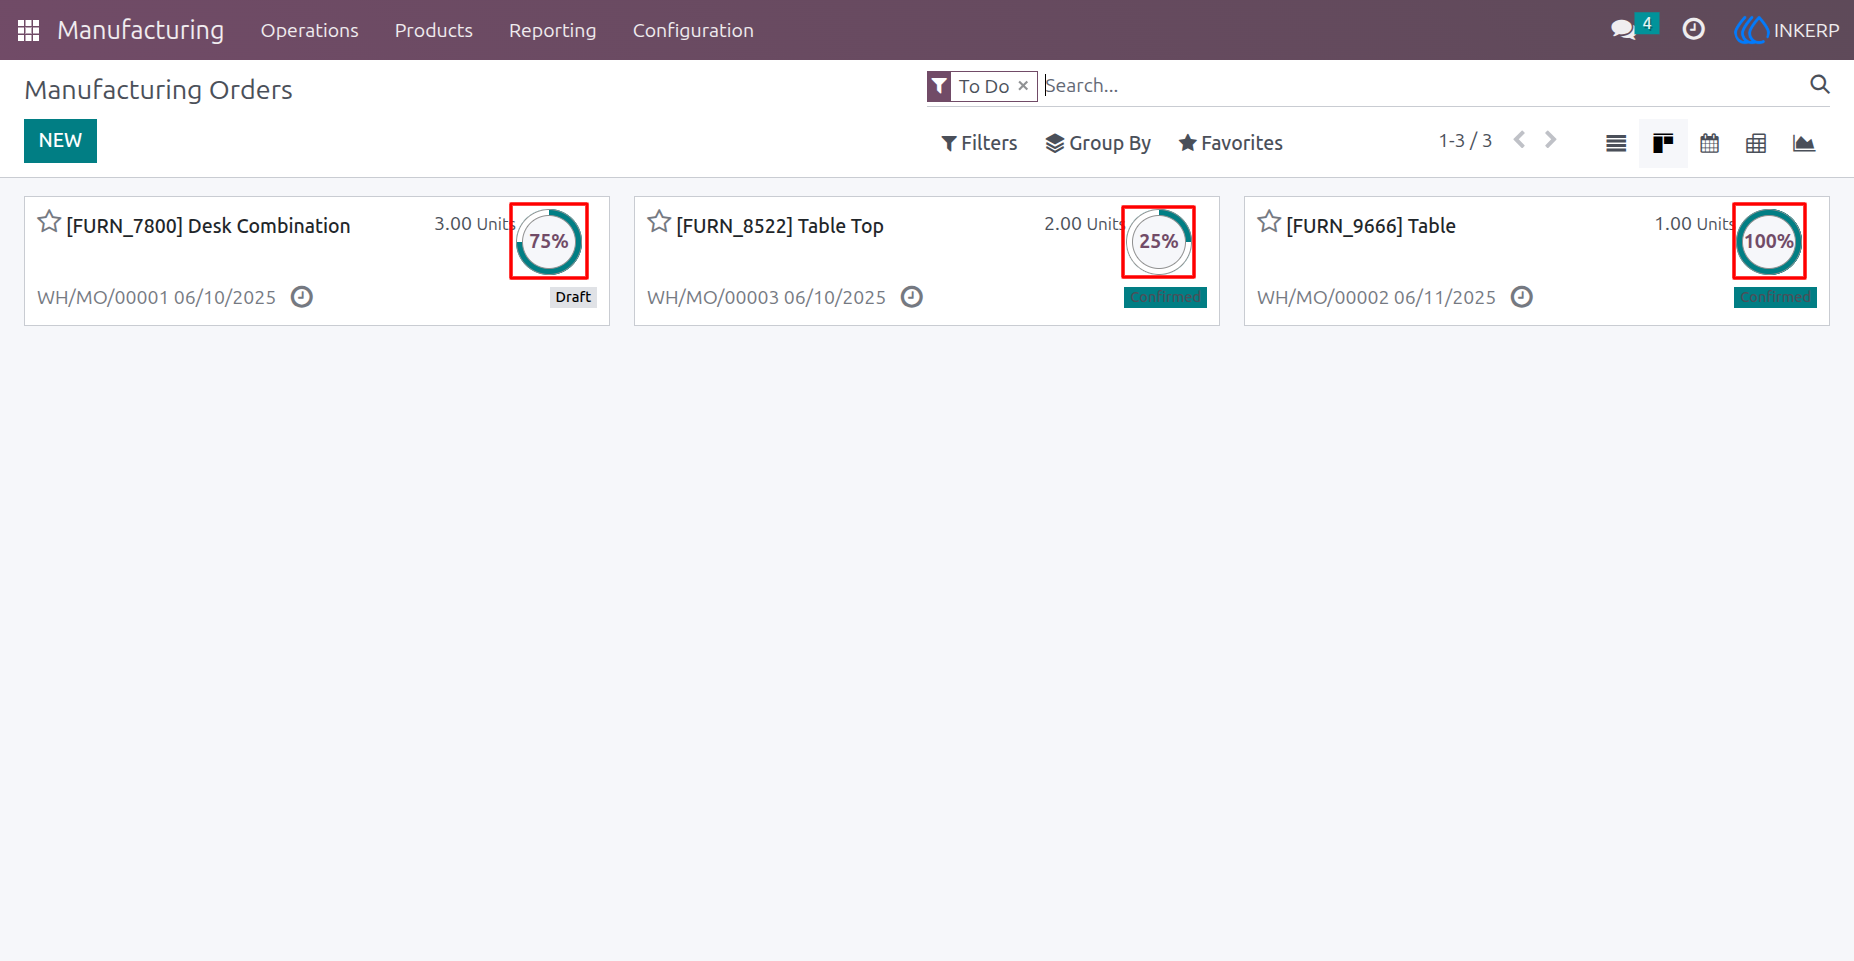Open the Desk Combination order card
The image size is (1854, 961).
pyautogui.click(x=317, y=261)
